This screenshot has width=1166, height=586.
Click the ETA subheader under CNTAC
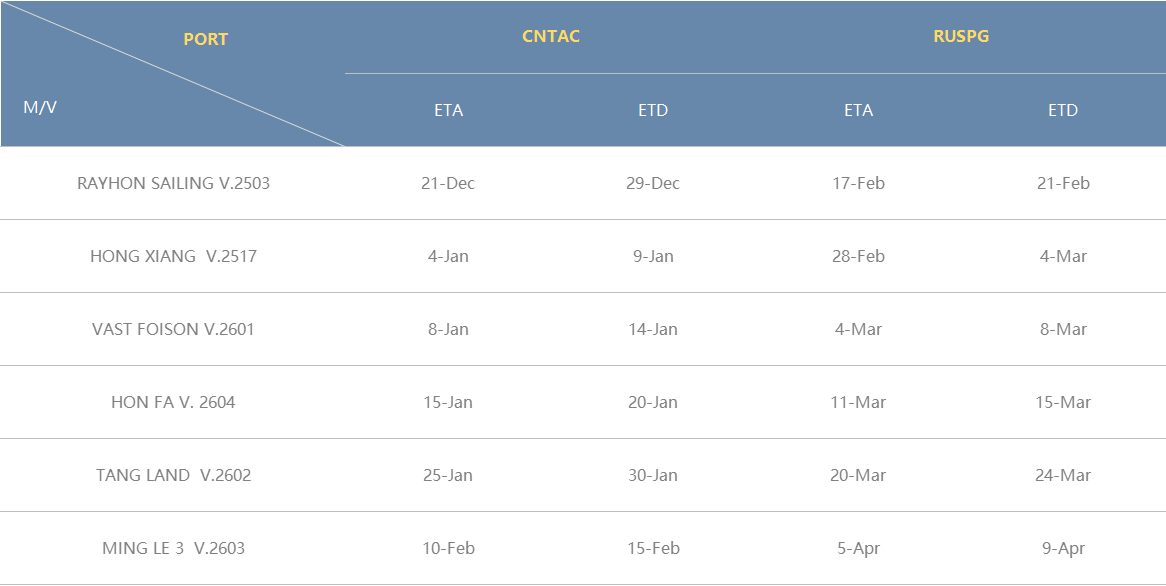click(448, 110)
